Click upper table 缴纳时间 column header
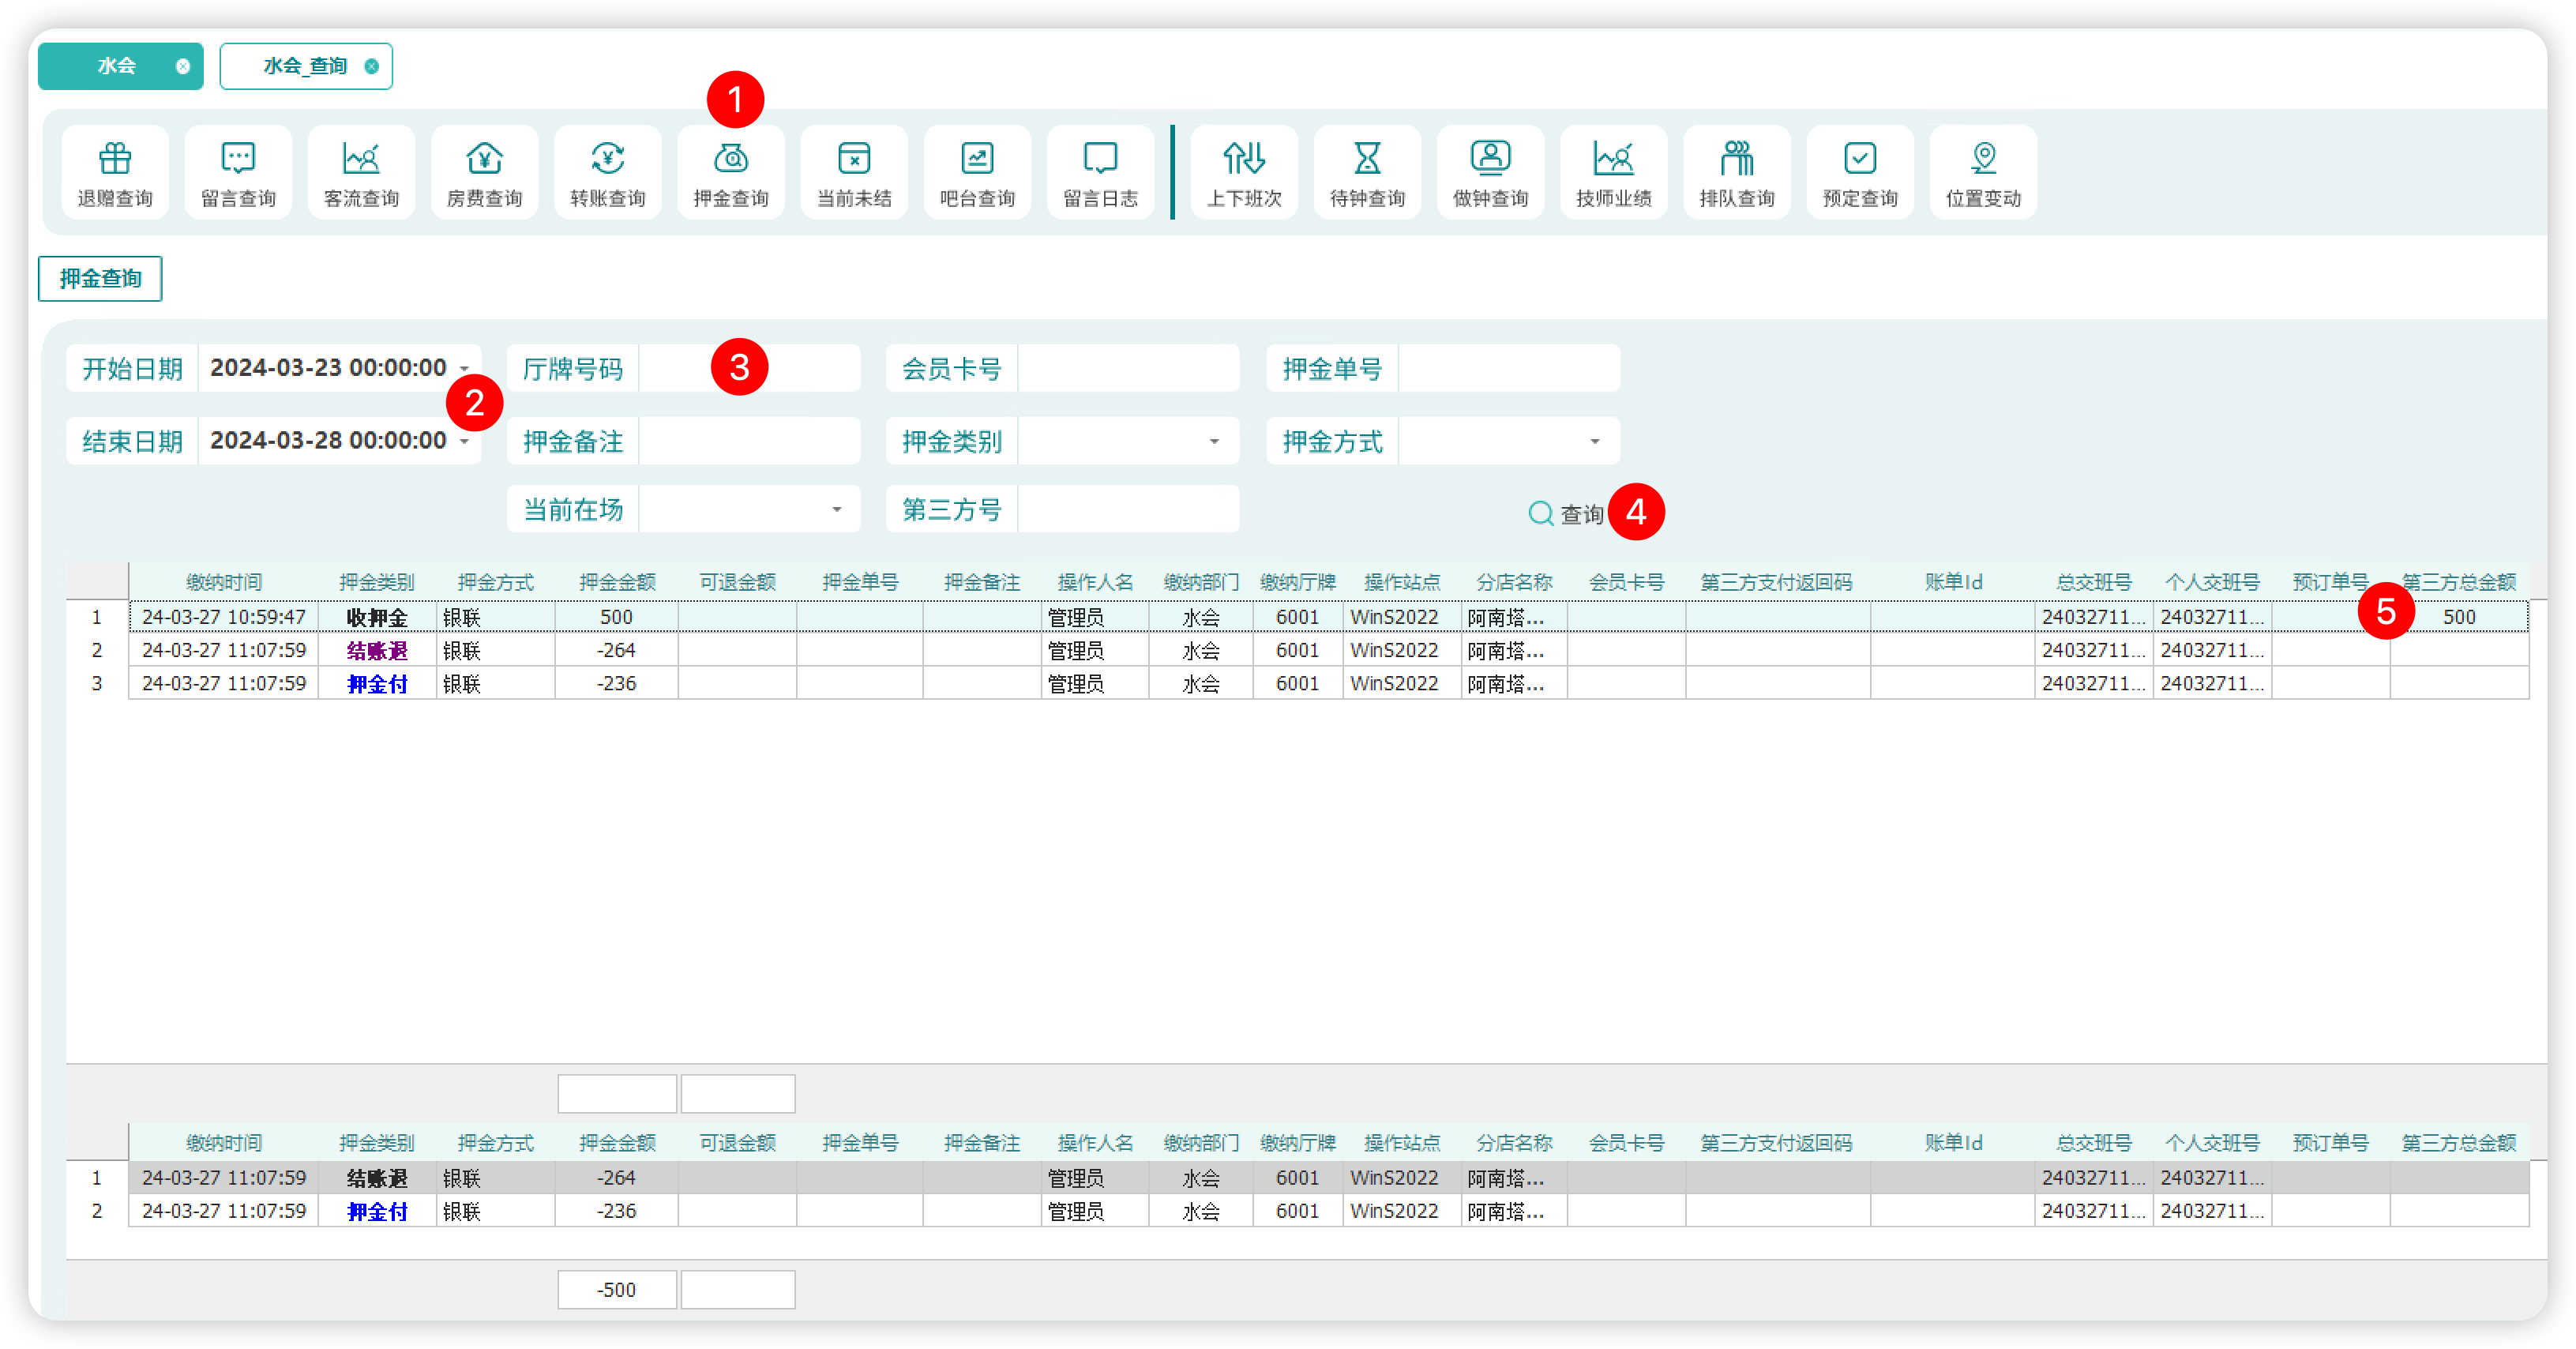Viewport: 2576px width, 1349px height. (224, 582)
